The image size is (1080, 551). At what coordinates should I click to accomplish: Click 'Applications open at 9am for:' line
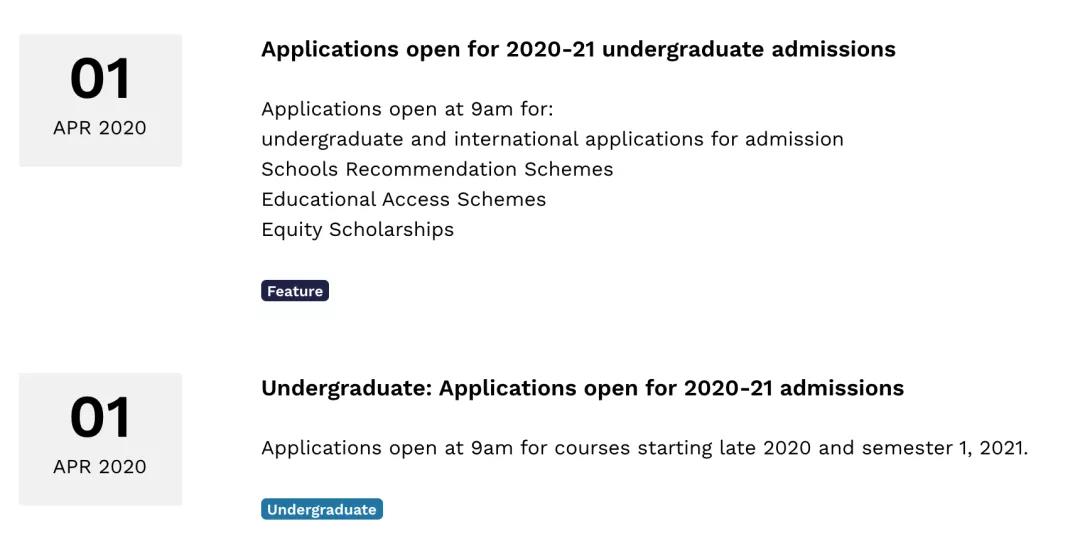pos(407,110)
